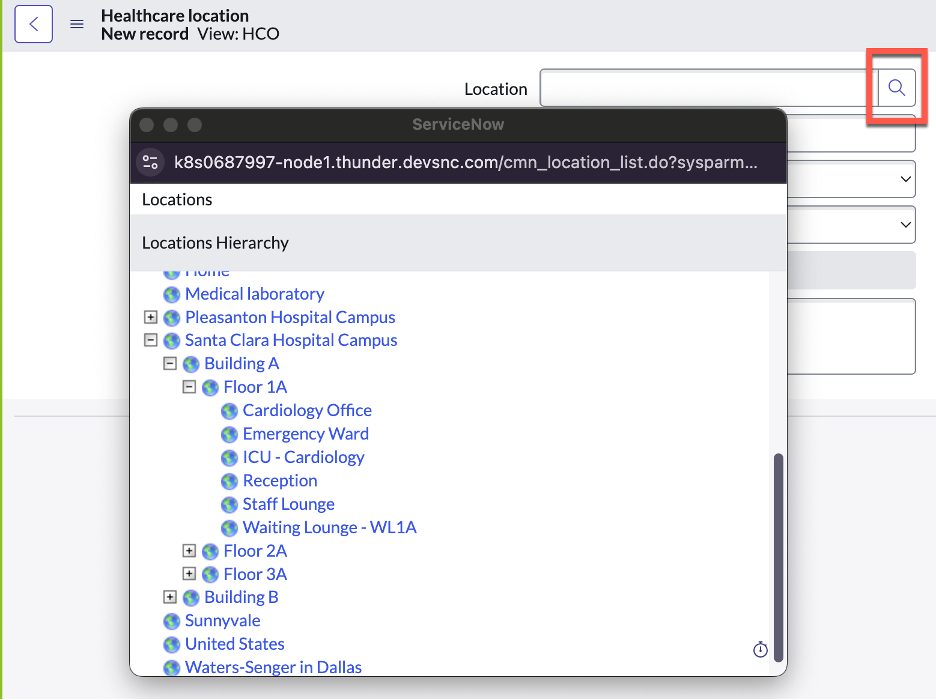Select Sunnyvale location

click(223, 621)
